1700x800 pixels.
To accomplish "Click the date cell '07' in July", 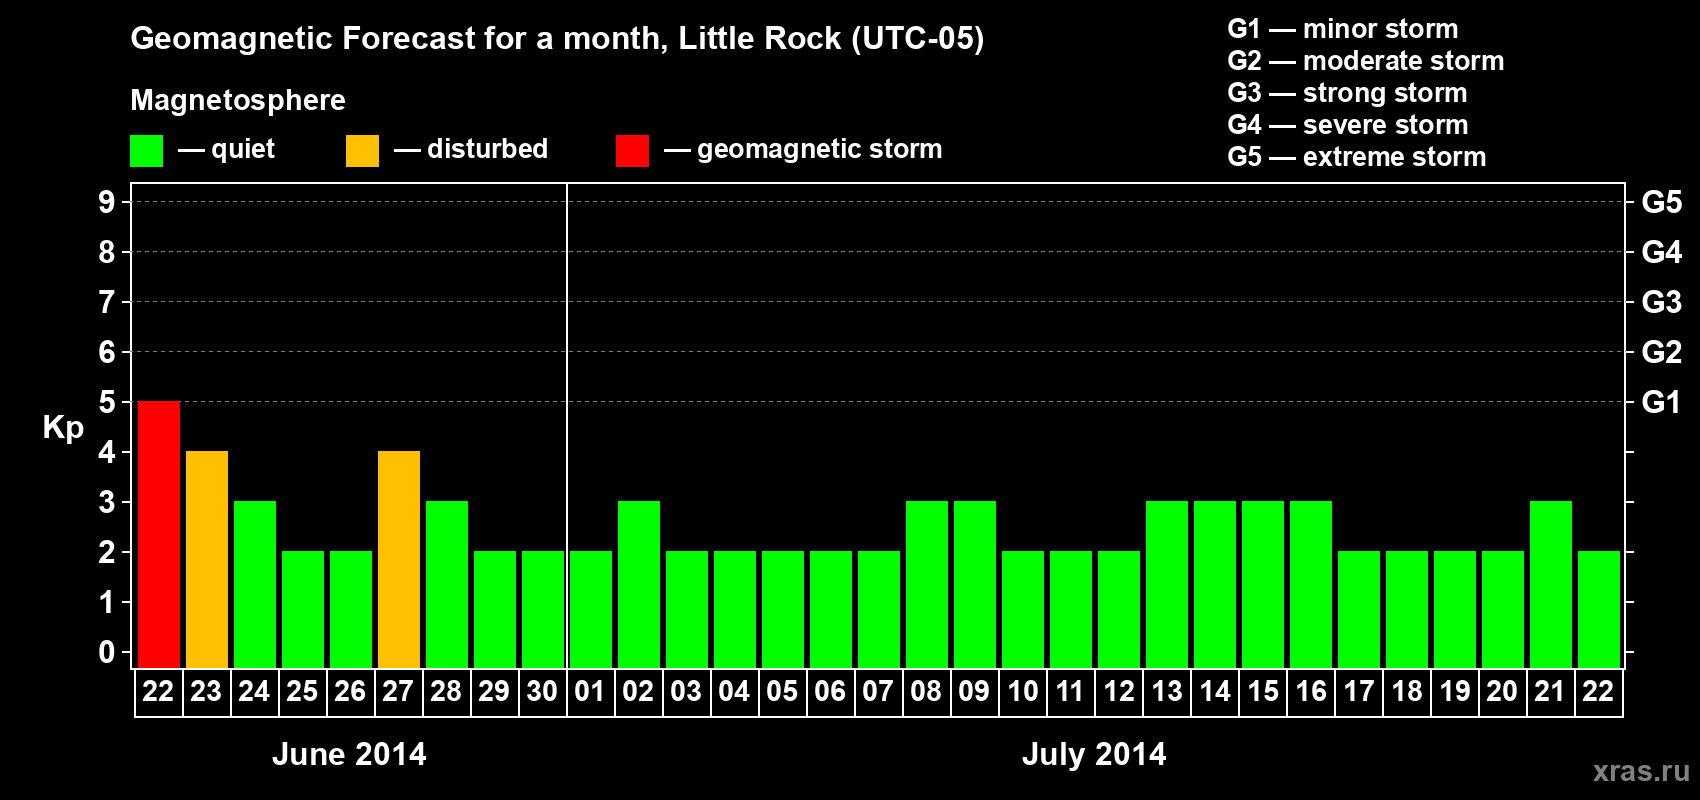I will click(x=879, y=692).
